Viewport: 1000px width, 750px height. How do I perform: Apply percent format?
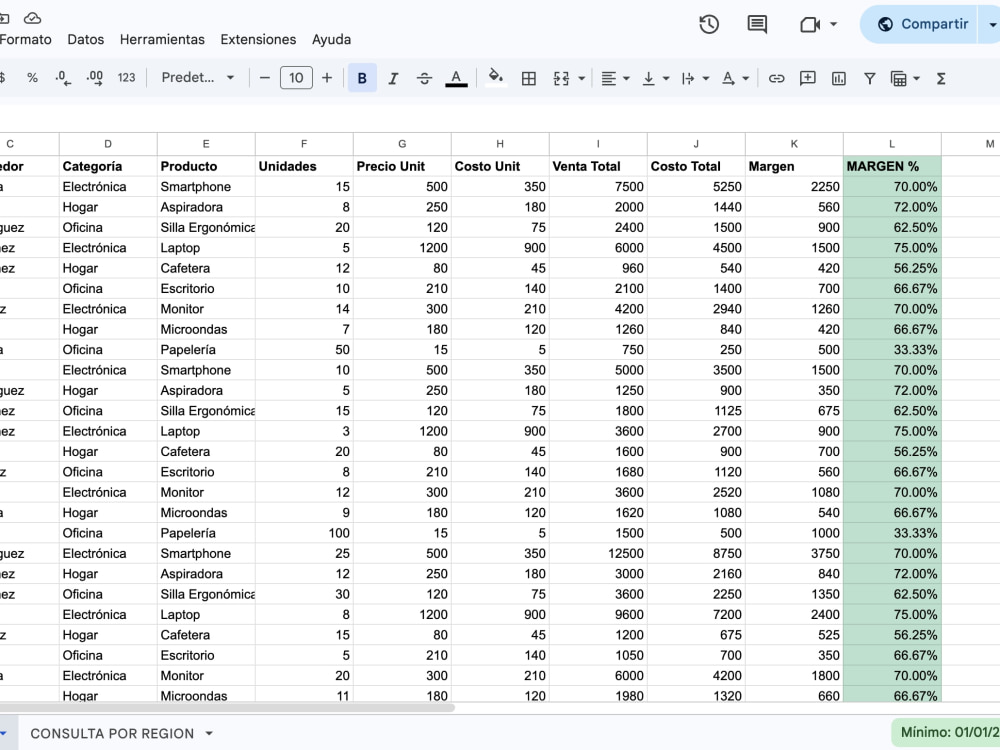click(32, 78)
